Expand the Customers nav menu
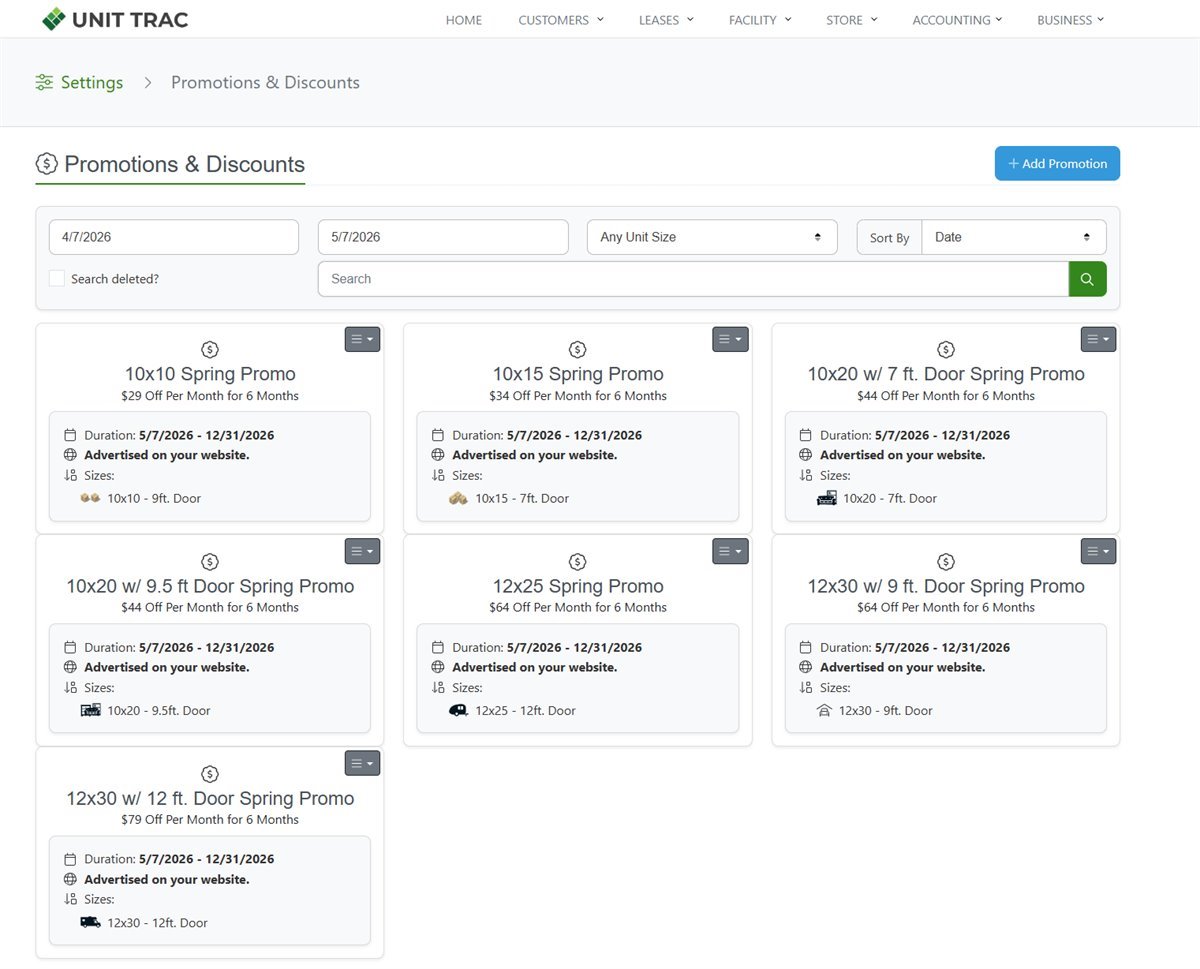This screenshot has height=969, width=1200. pyautogui.click(x=561, y=20)
